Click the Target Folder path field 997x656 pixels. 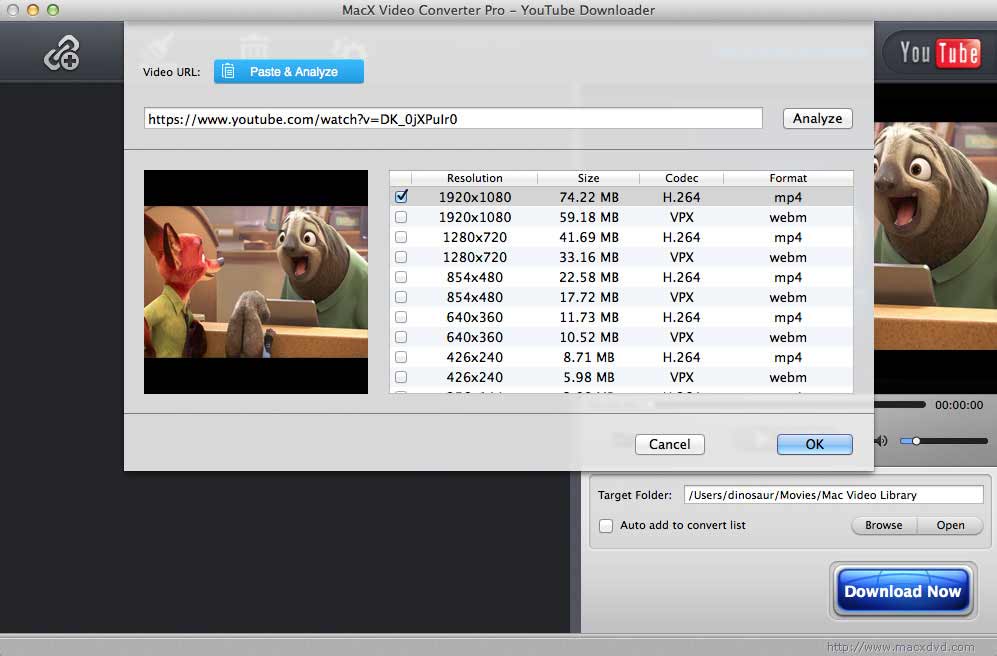(x=834, y=495)
